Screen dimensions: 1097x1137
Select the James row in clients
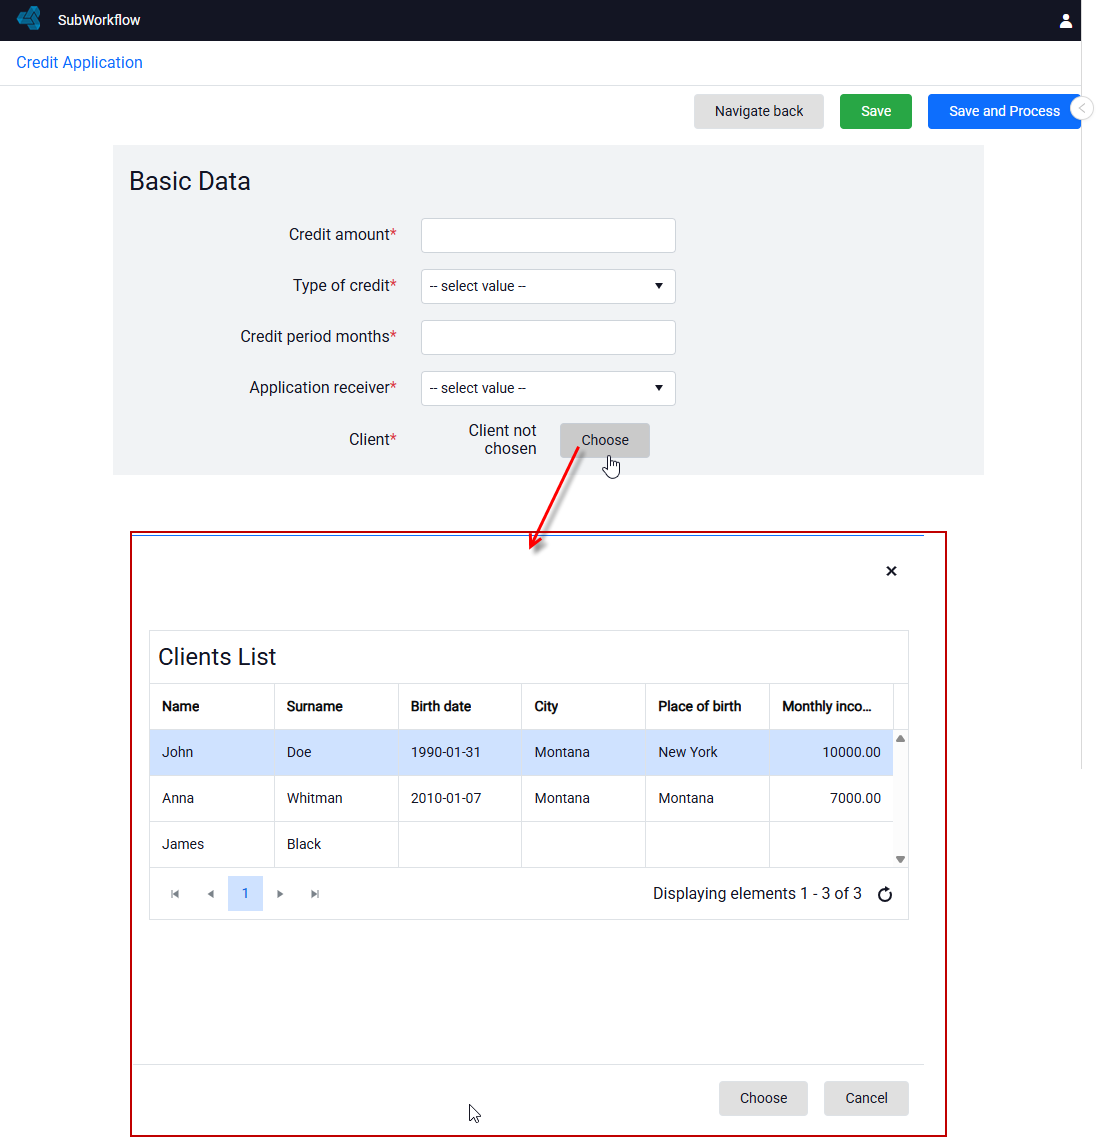click(x=521, y=844)
